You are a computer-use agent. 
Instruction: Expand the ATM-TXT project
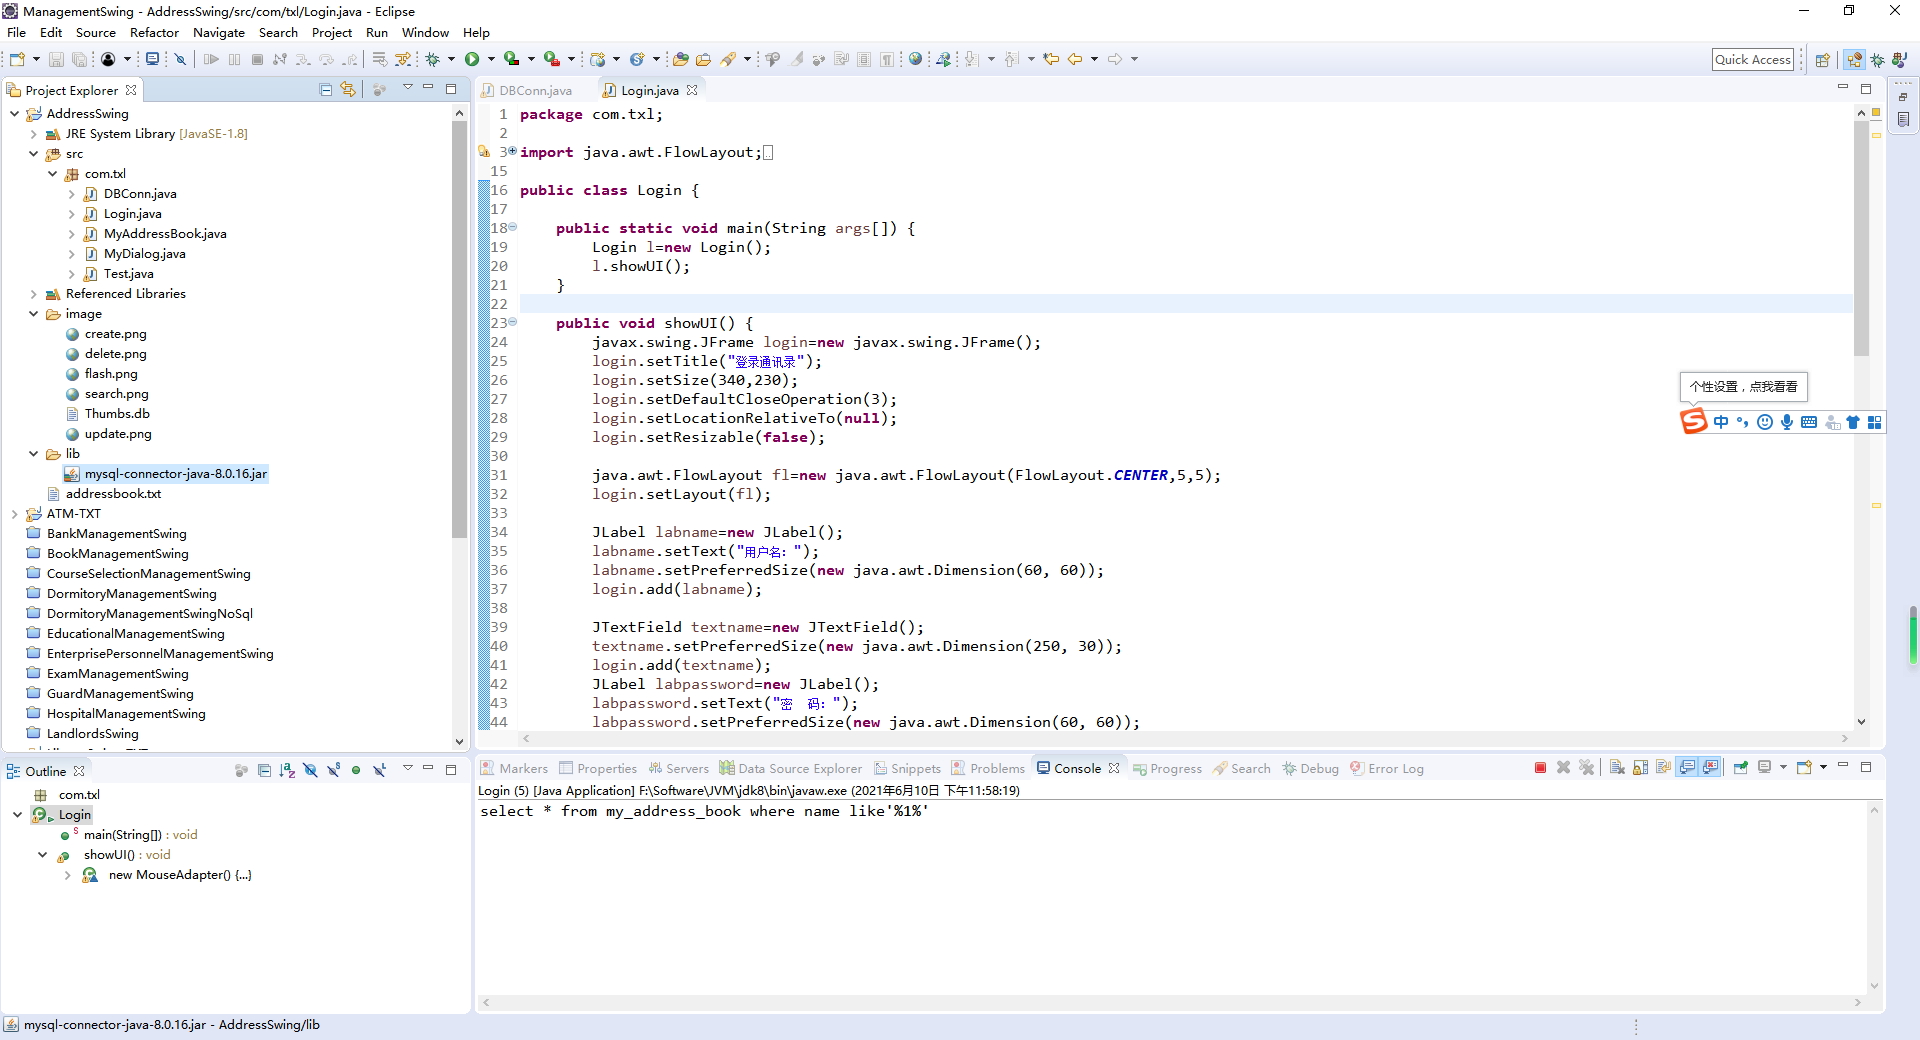[x=13, y=513]
